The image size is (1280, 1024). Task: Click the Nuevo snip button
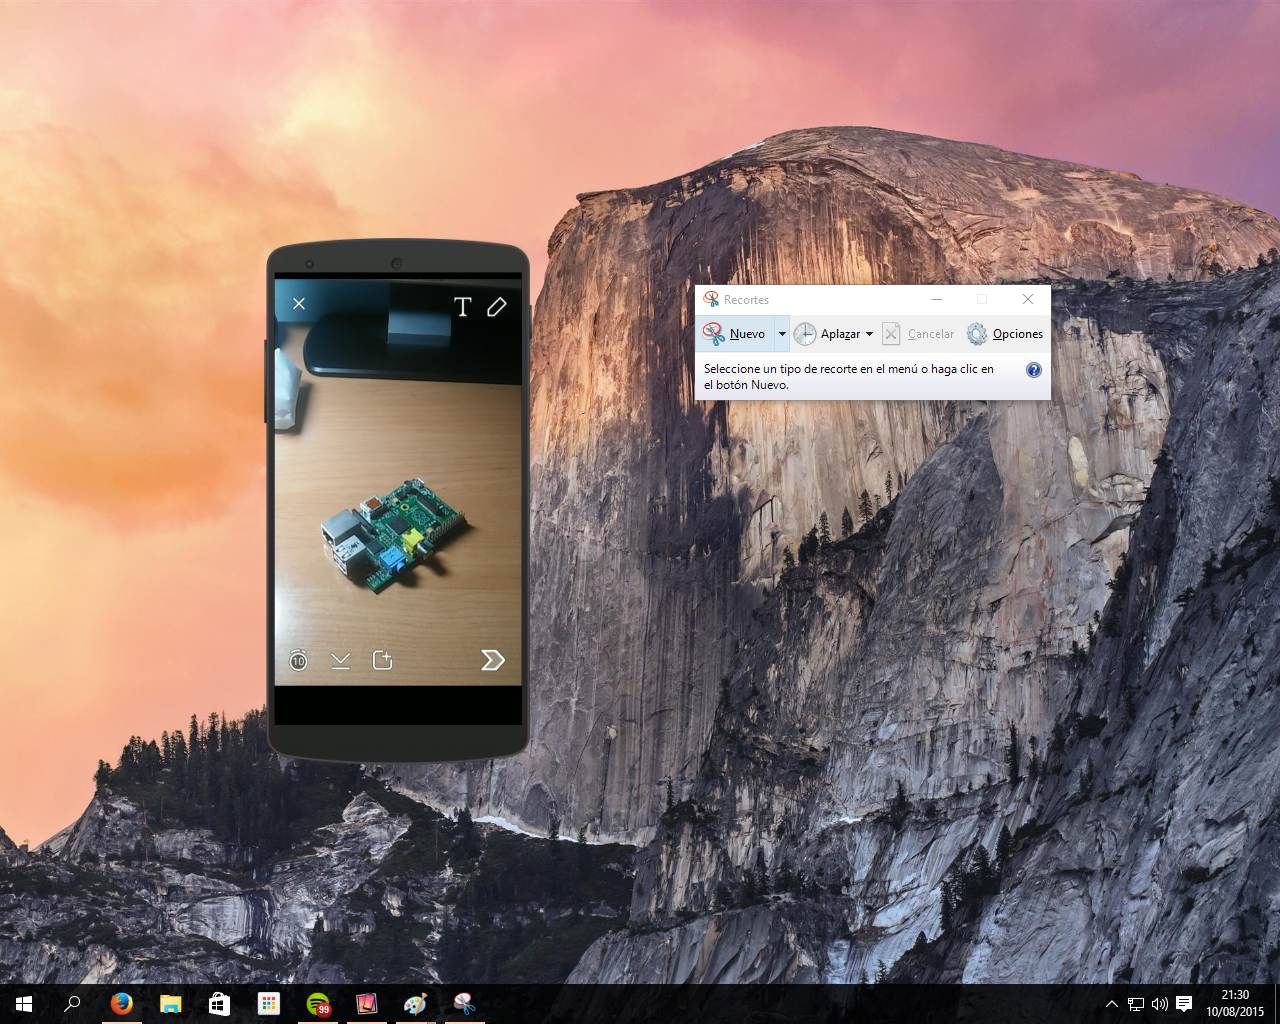tap(735, 334)
